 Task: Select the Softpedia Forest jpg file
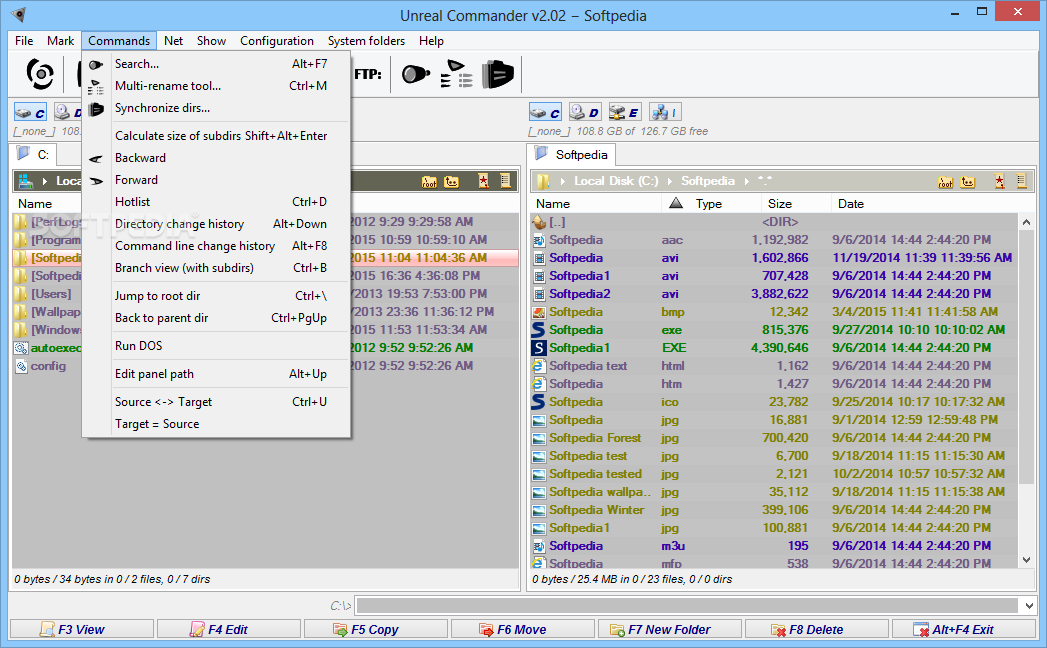[x=775, y=438]
